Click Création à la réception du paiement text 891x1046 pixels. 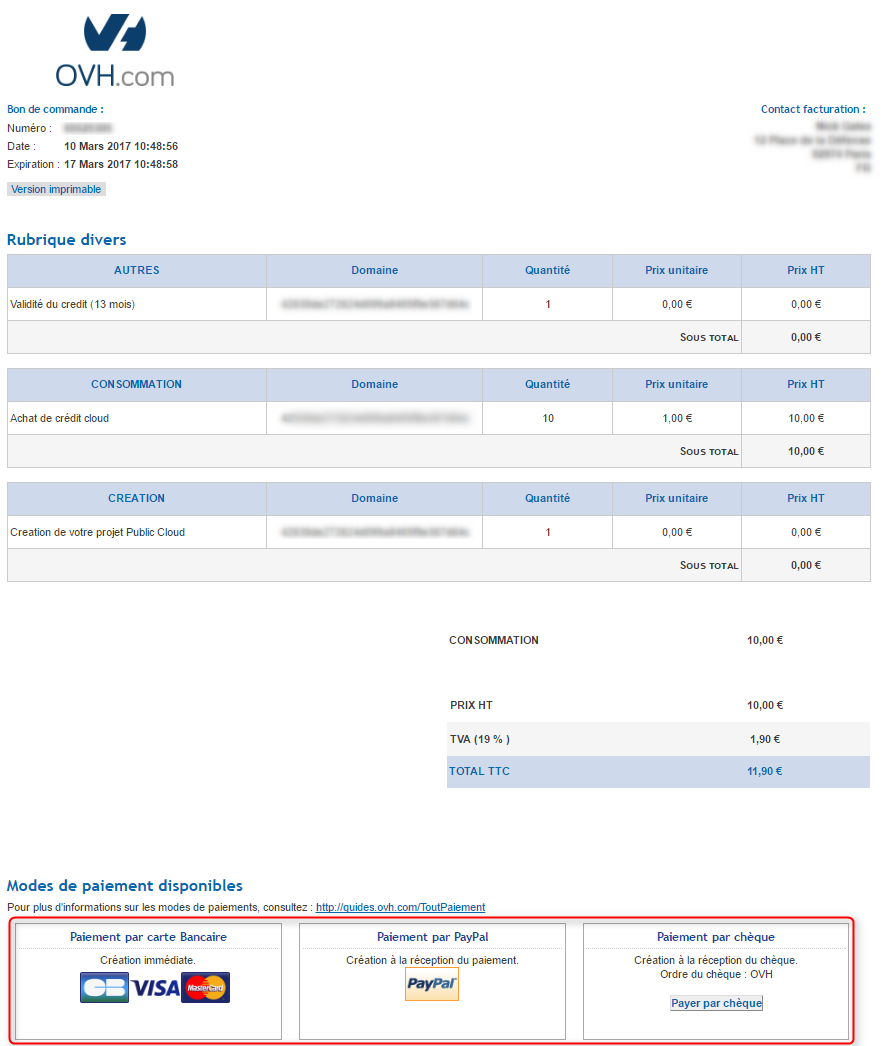(x=432, y=960)
